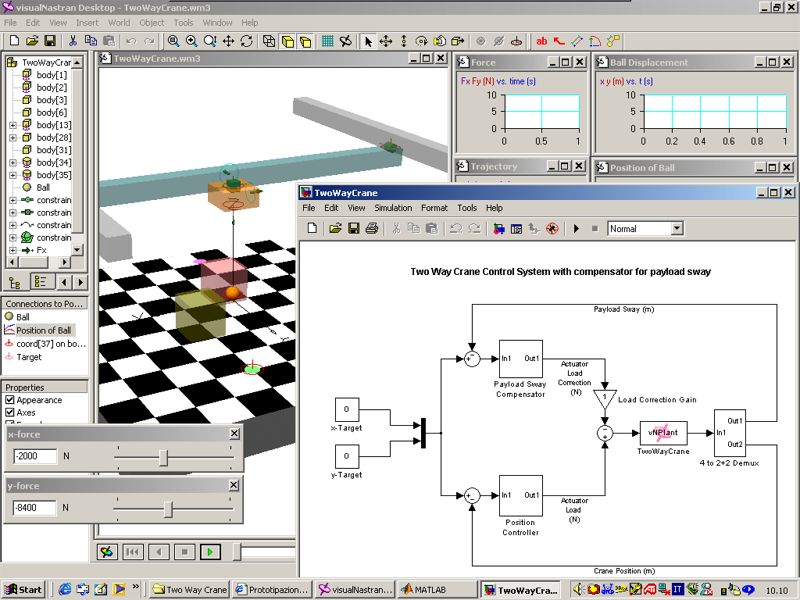Open the World menu in visualNastran
This screenshot has width=800, height=600.
[119, 23]
